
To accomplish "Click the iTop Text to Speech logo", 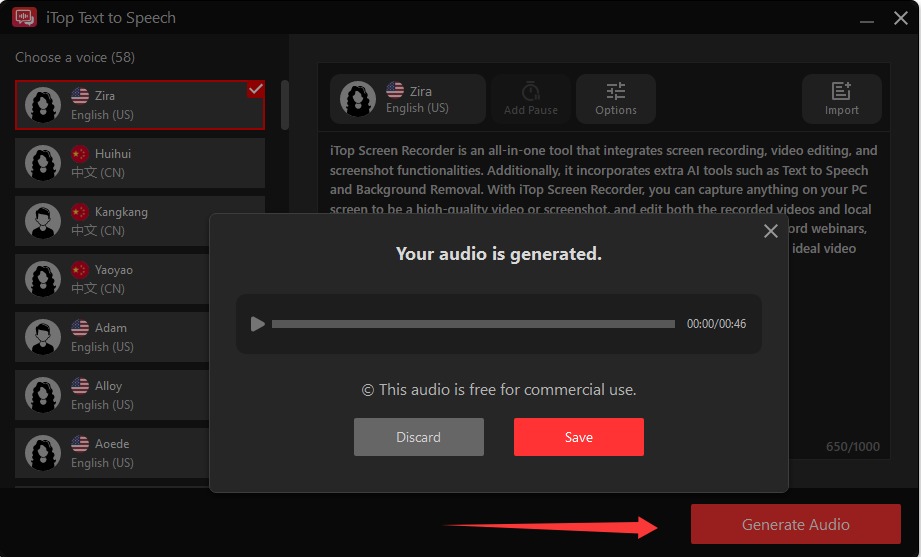I will (x=24, y=17).
